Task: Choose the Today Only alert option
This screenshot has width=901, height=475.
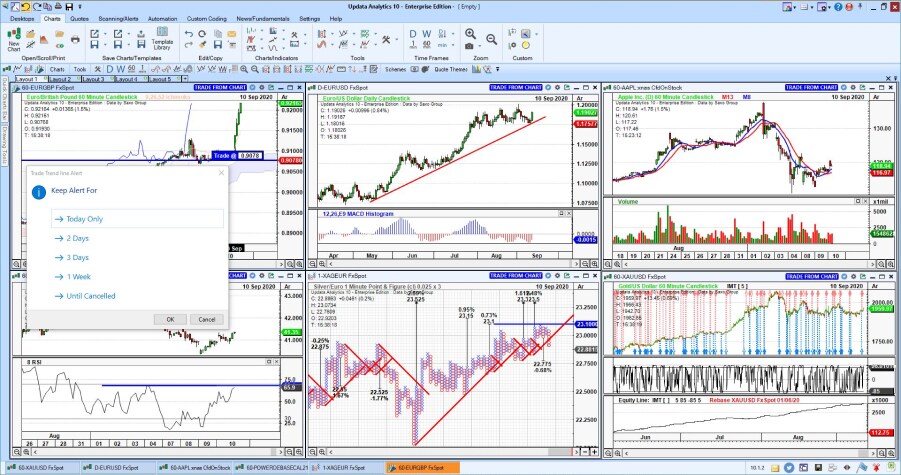Action: pyautogui.click(x=86, y=219)
